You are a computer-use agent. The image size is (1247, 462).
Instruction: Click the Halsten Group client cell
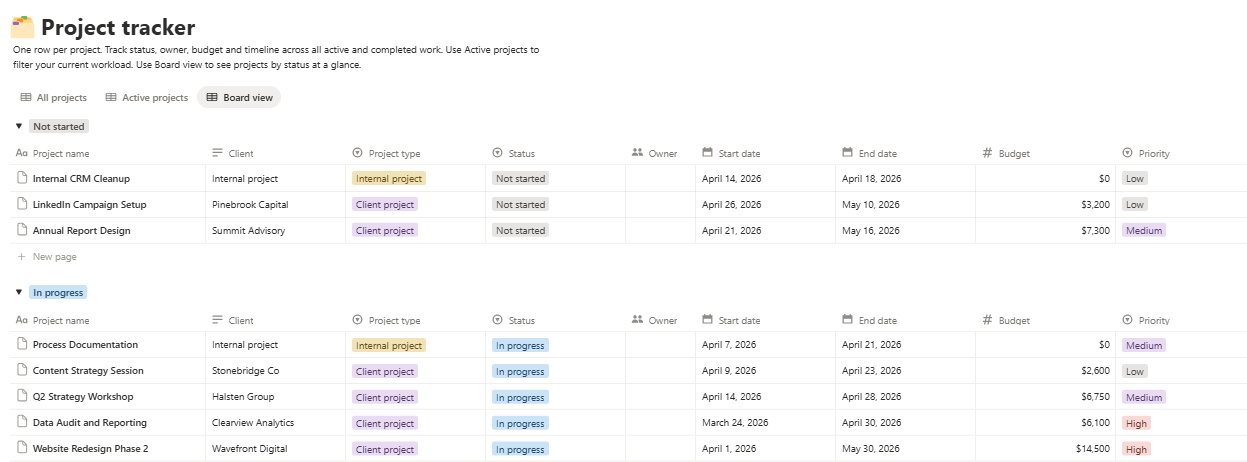click(275, 396)
